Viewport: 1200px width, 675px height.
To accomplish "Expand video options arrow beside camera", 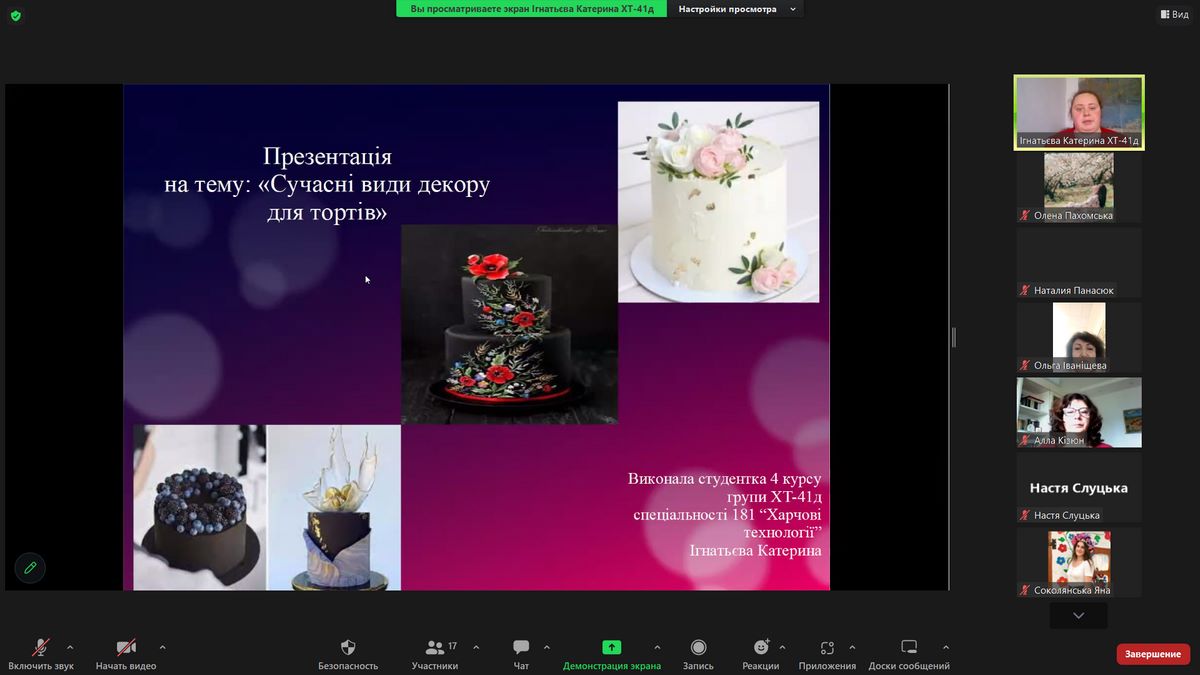I will [163, 647].
